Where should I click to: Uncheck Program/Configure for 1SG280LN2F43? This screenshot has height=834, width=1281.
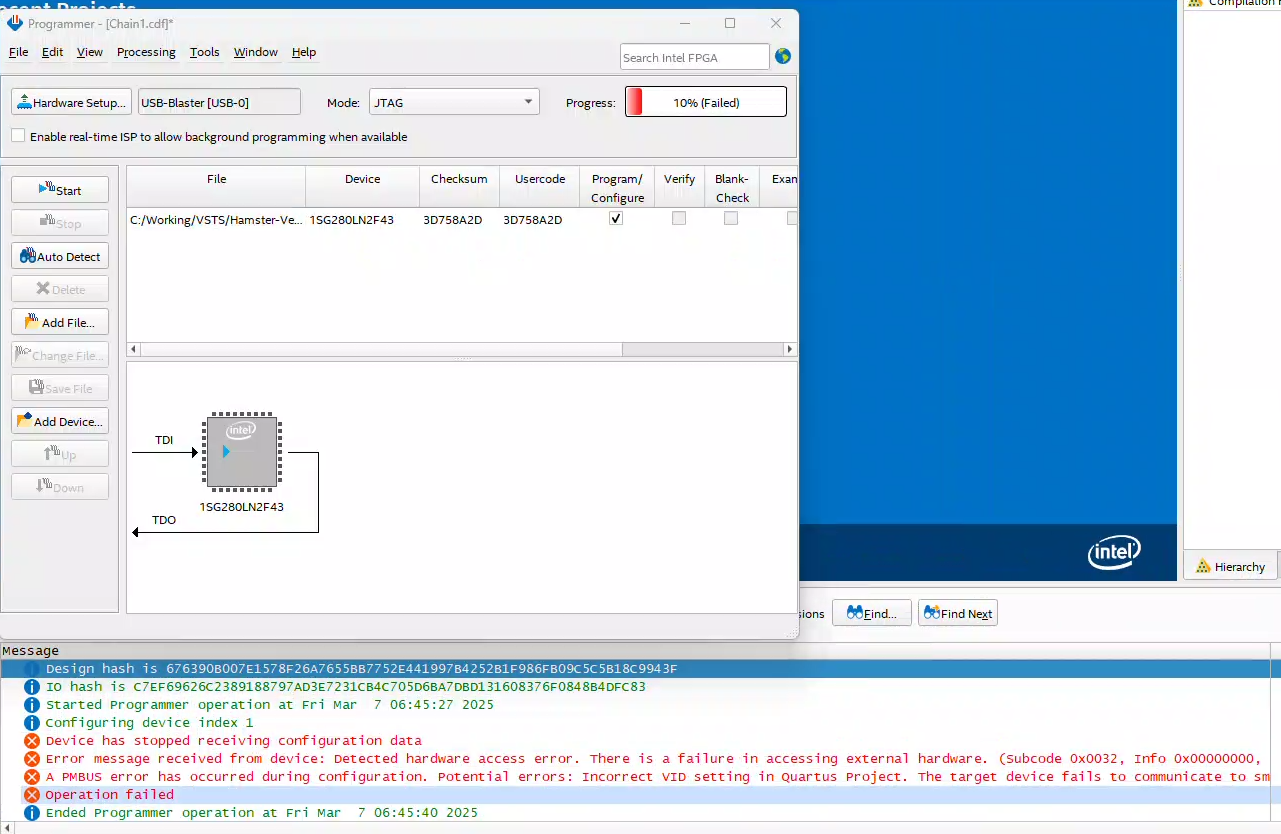pos(616,218)
